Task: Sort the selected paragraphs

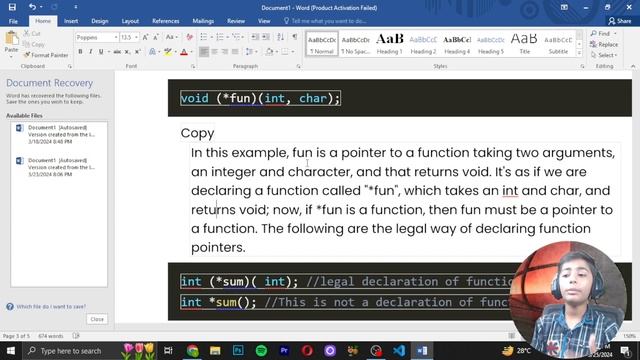Action: pyautogui.click(x=280, y=37)
